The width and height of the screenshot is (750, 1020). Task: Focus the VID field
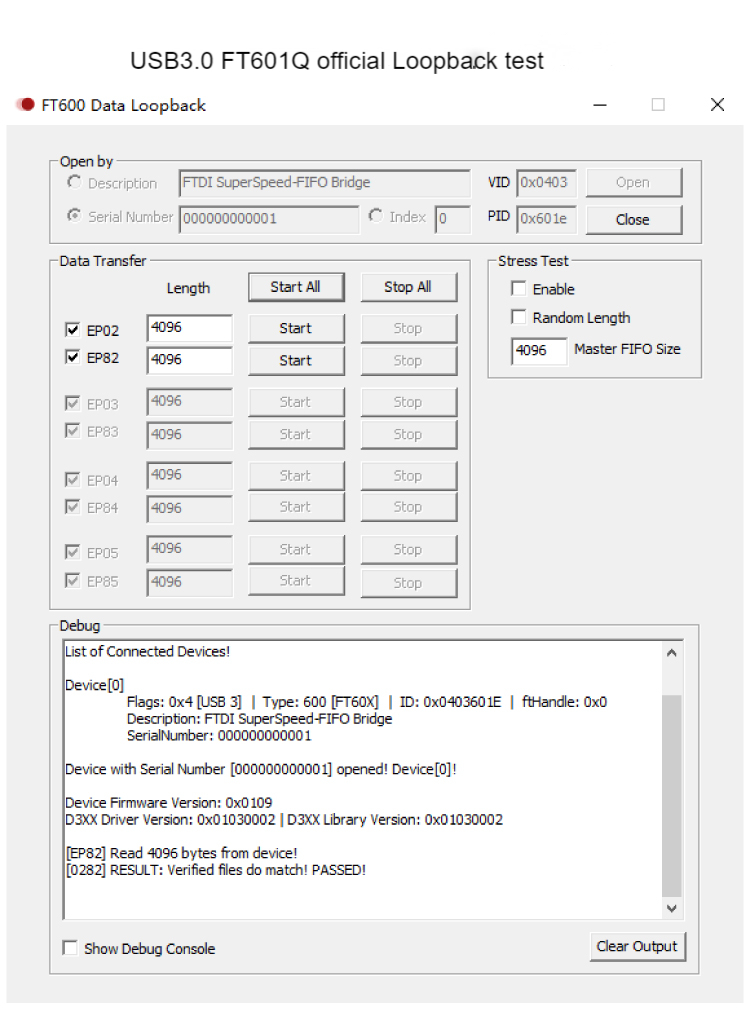point(546,183)
